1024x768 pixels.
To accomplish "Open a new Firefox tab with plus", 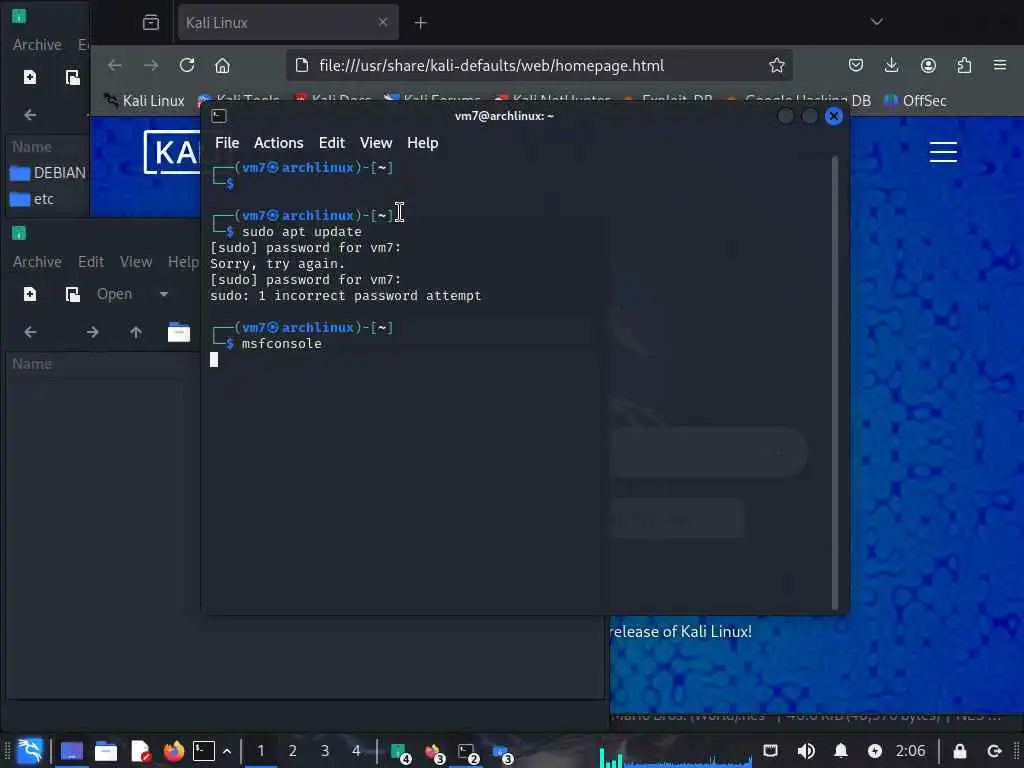I will (x=421, y=23).
